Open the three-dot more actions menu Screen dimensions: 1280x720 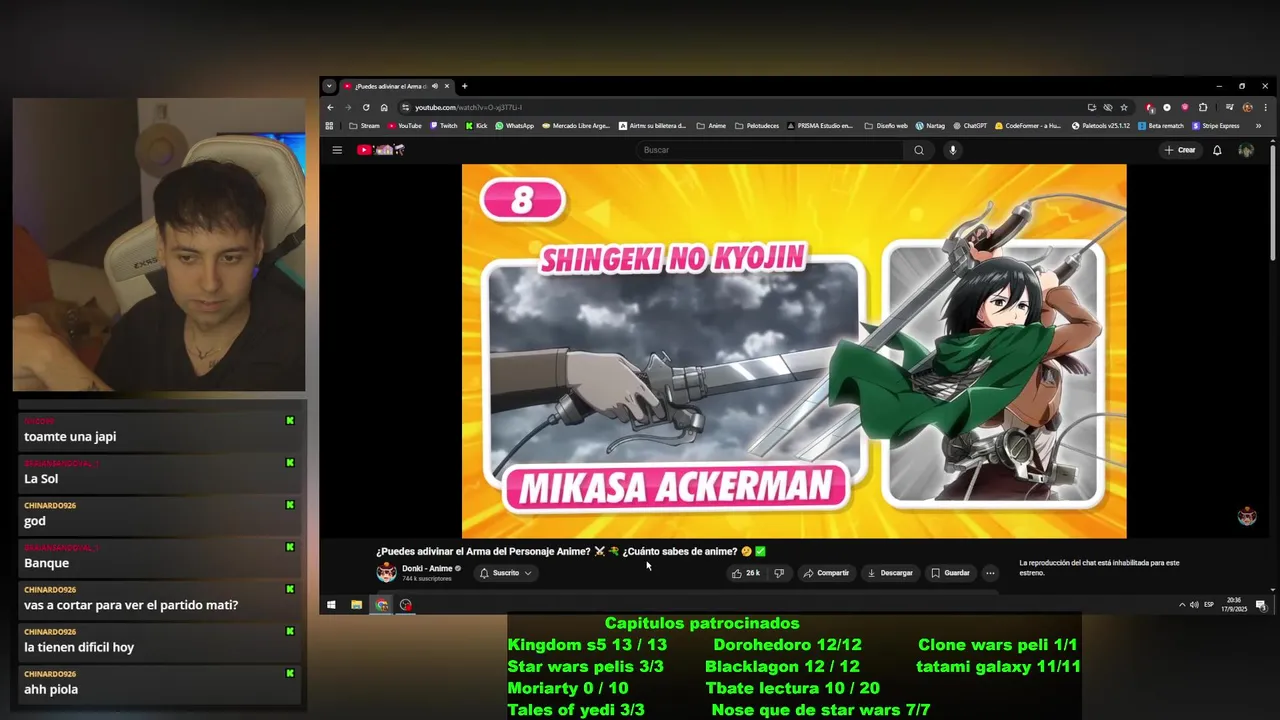point(990,573)
